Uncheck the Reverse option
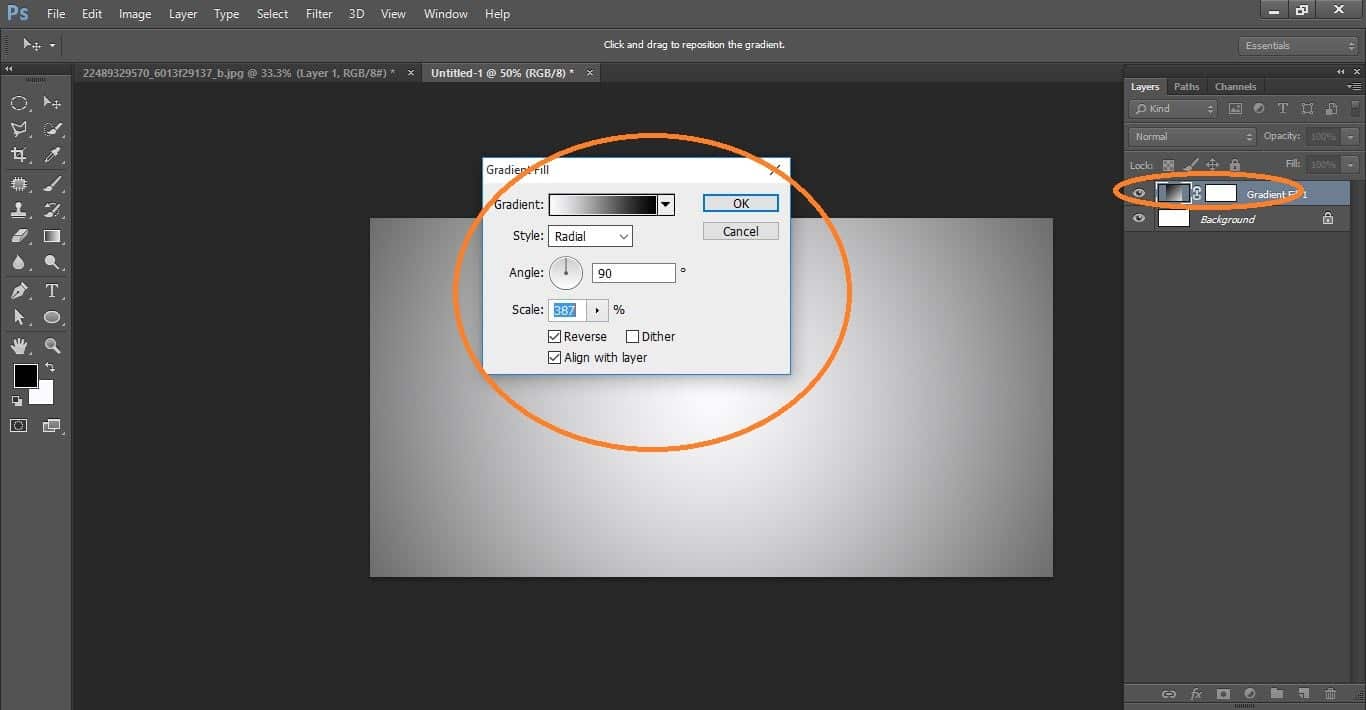Viewport: 1366px width, 710px height. click(555, 336)
